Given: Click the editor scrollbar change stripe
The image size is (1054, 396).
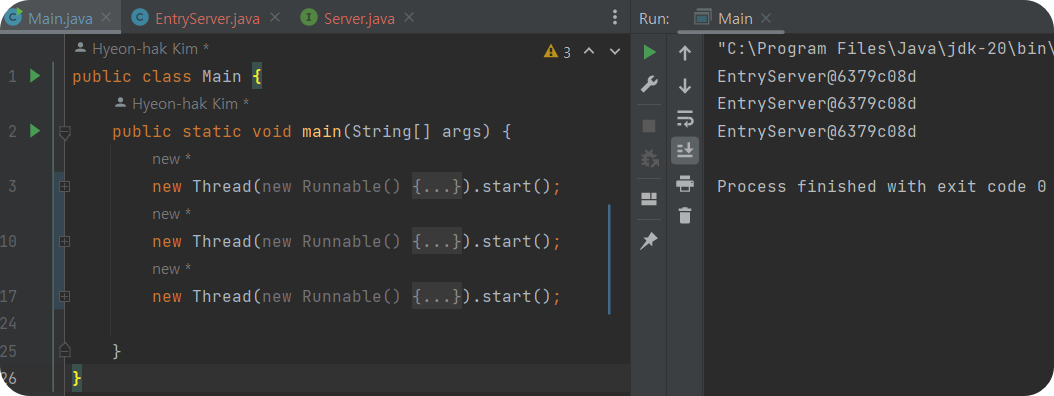Looking at the screenshot, I should coord(609,260).
